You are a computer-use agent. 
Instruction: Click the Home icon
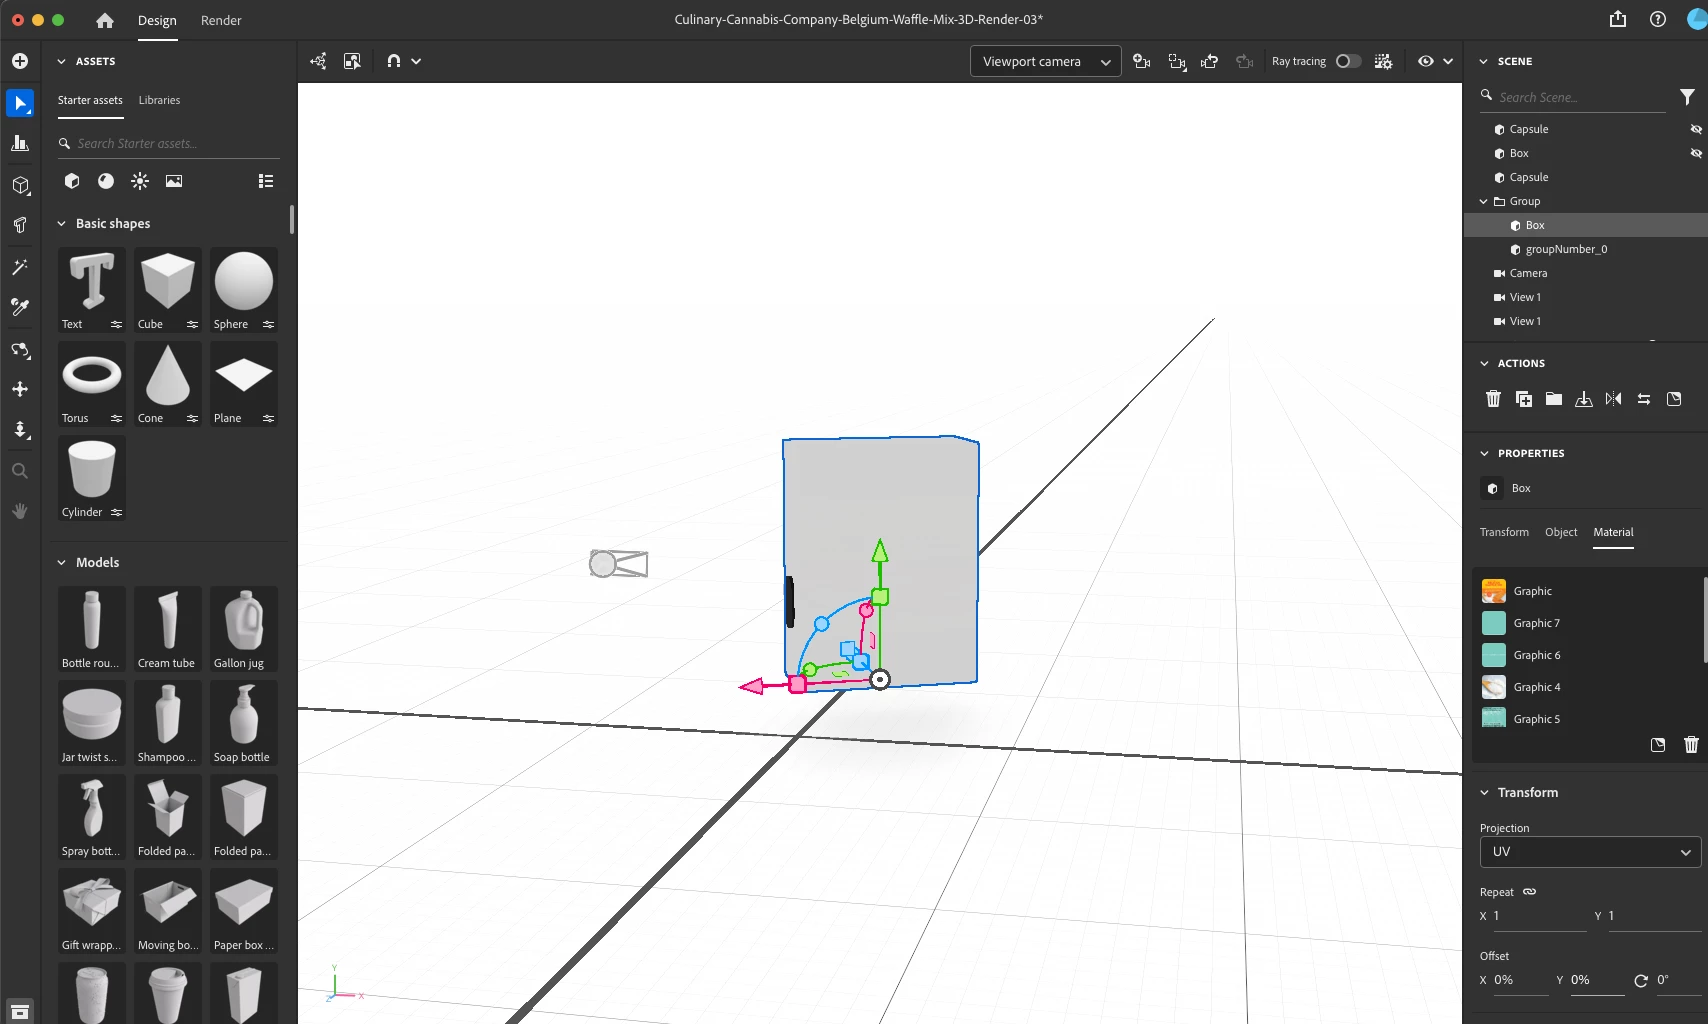tap(105, 20)
